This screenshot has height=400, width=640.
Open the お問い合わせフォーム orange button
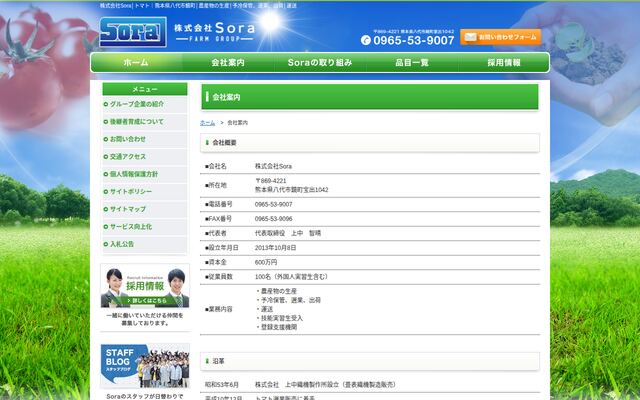click(x=501, y=37)
